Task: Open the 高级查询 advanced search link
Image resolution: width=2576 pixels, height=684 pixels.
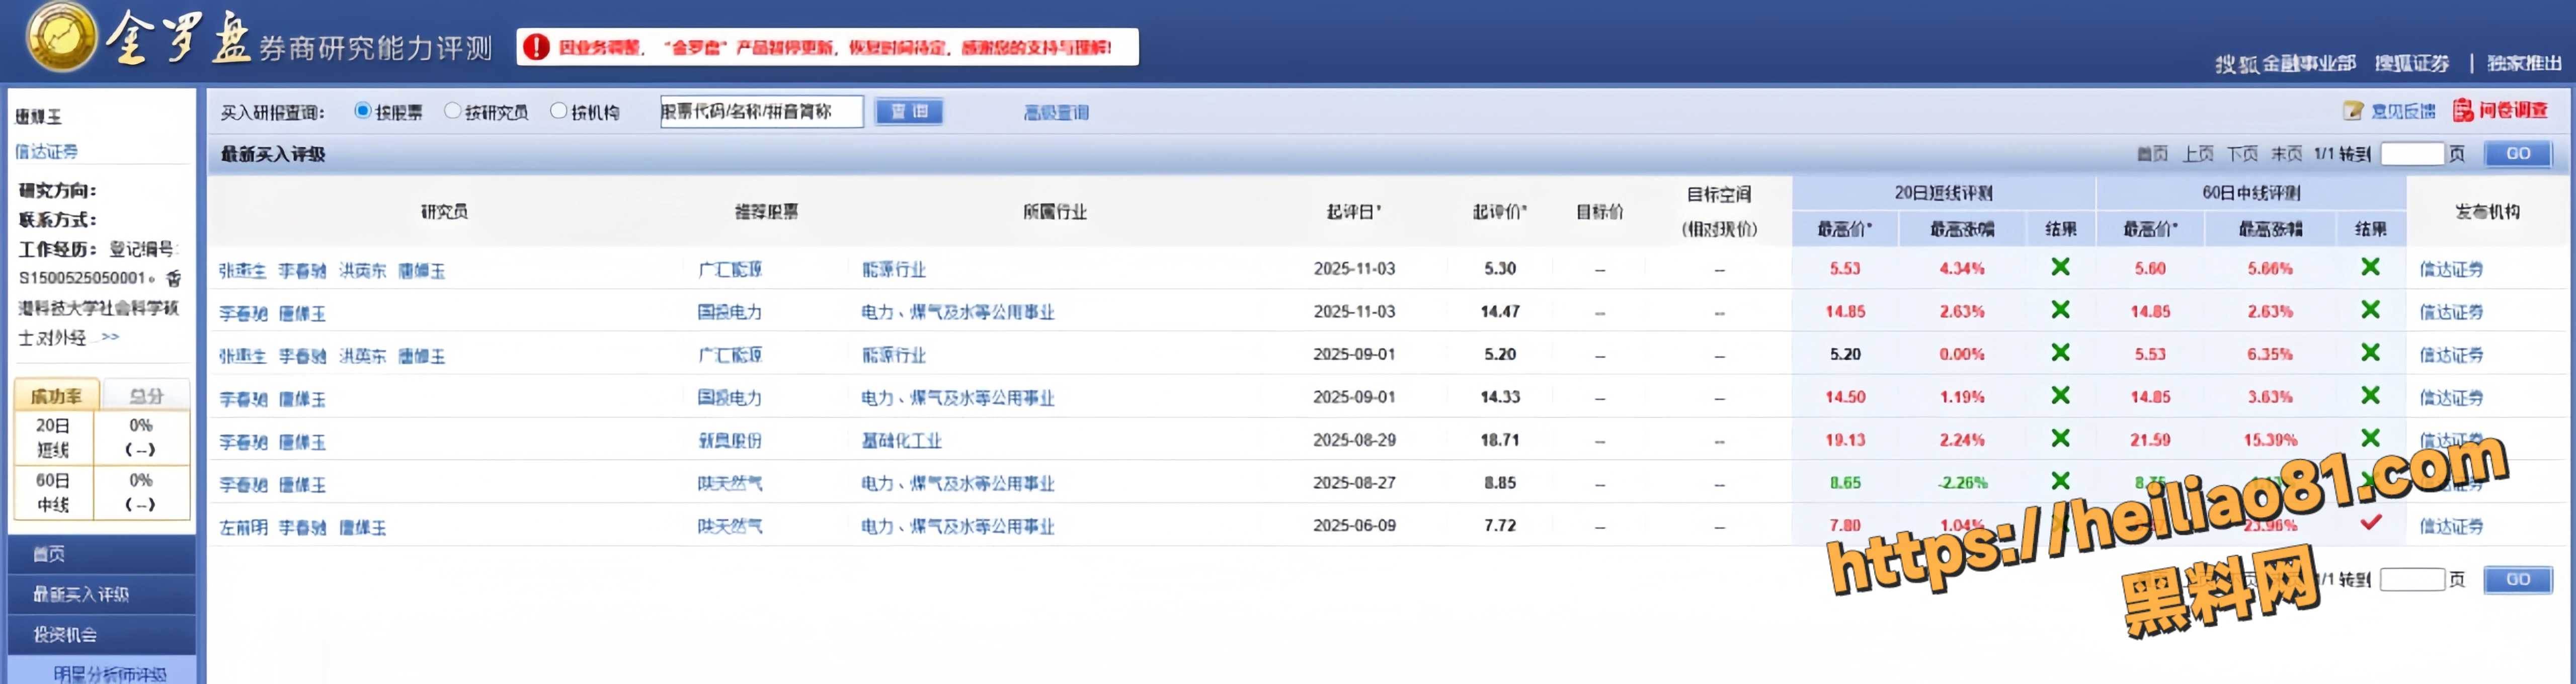Action: click(x=1056, y=113)
